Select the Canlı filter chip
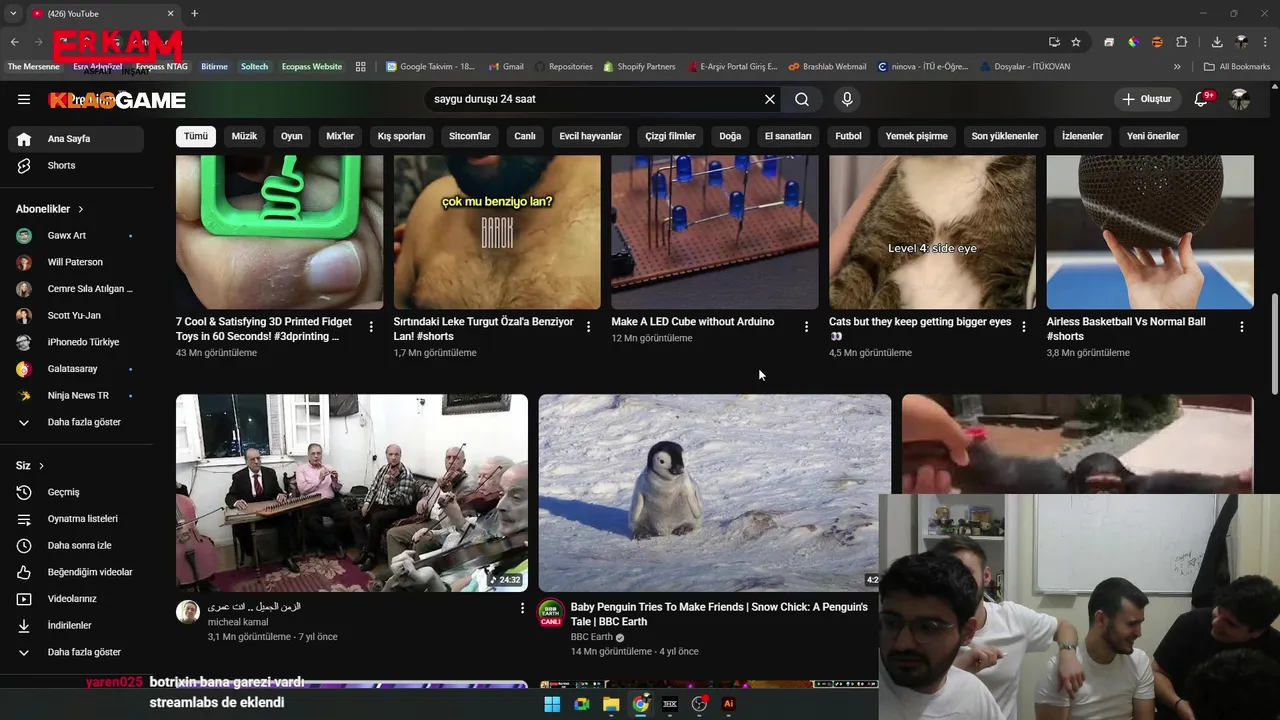Image resolution: width=1280 pixels, height=720 pixels. click(x=525, y=136)
